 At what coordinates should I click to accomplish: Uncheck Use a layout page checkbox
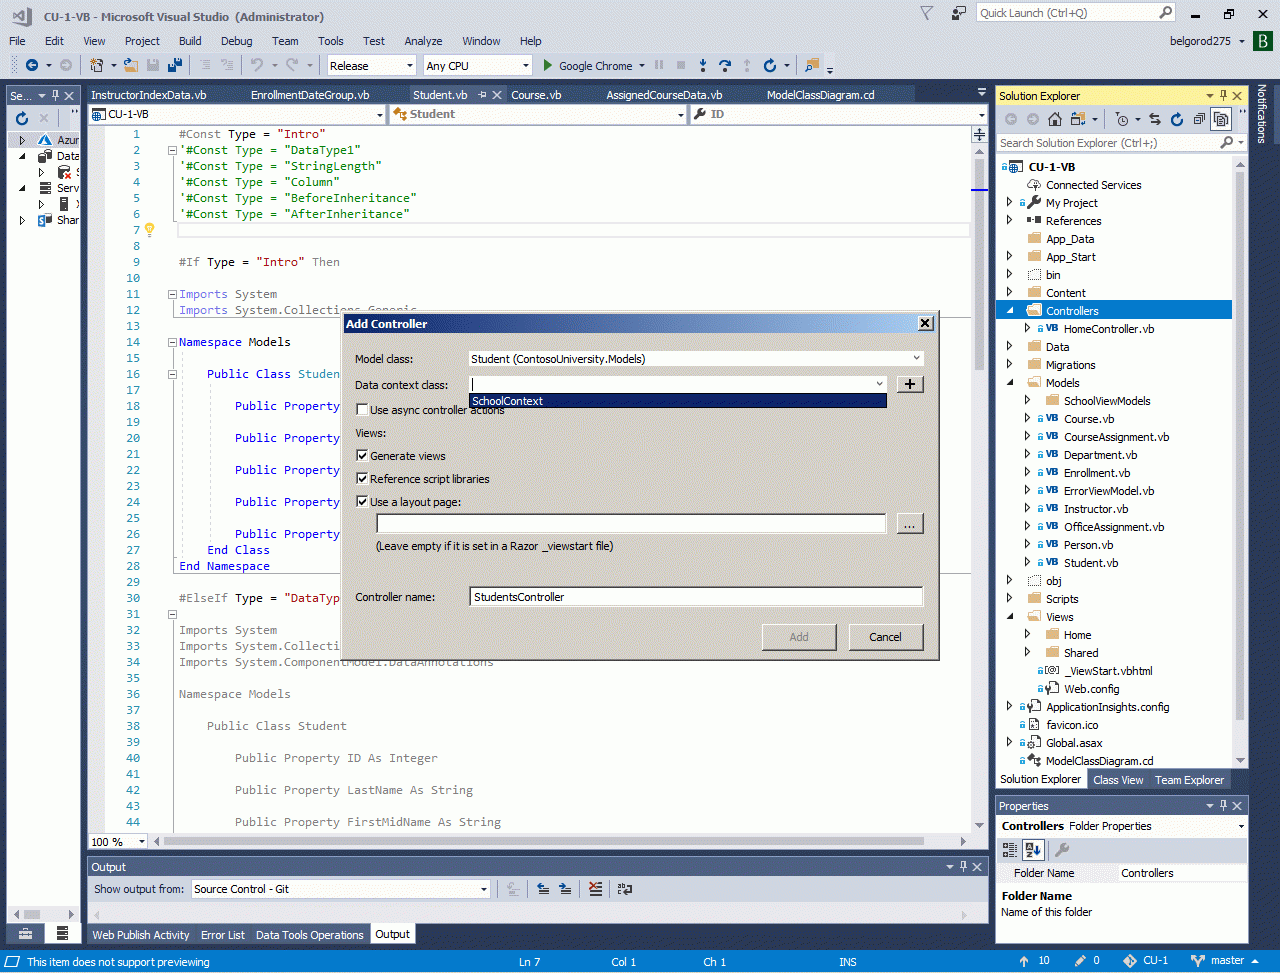(362, 502)
